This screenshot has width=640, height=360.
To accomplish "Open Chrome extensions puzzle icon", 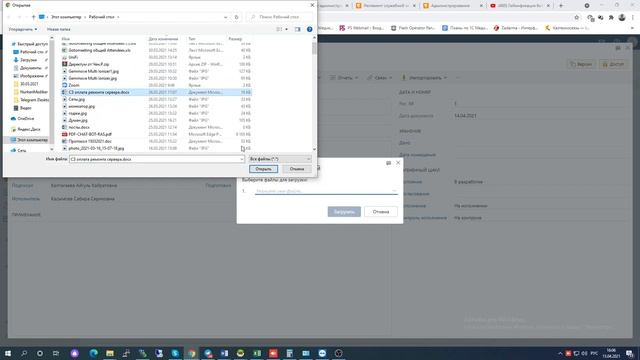I will [x=611, y=17].
